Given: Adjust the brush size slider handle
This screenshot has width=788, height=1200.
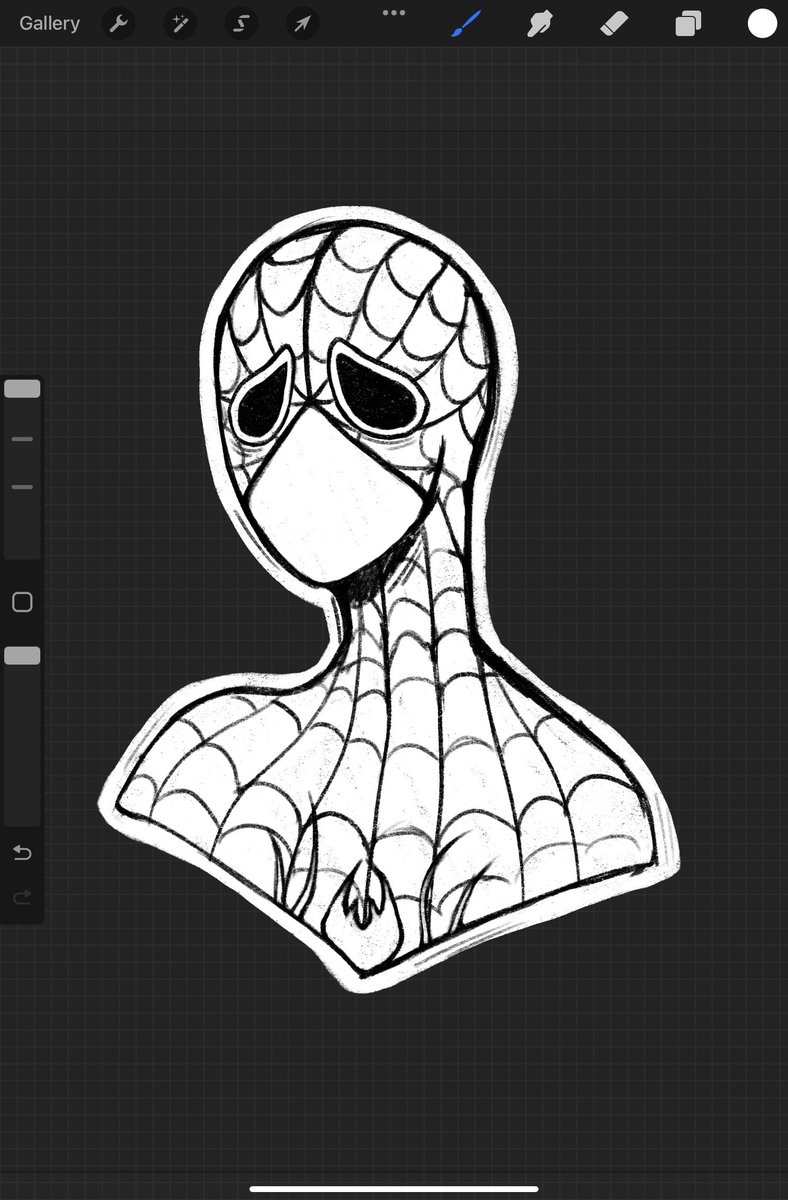Looking at the screenshot, I should [22, 388].
